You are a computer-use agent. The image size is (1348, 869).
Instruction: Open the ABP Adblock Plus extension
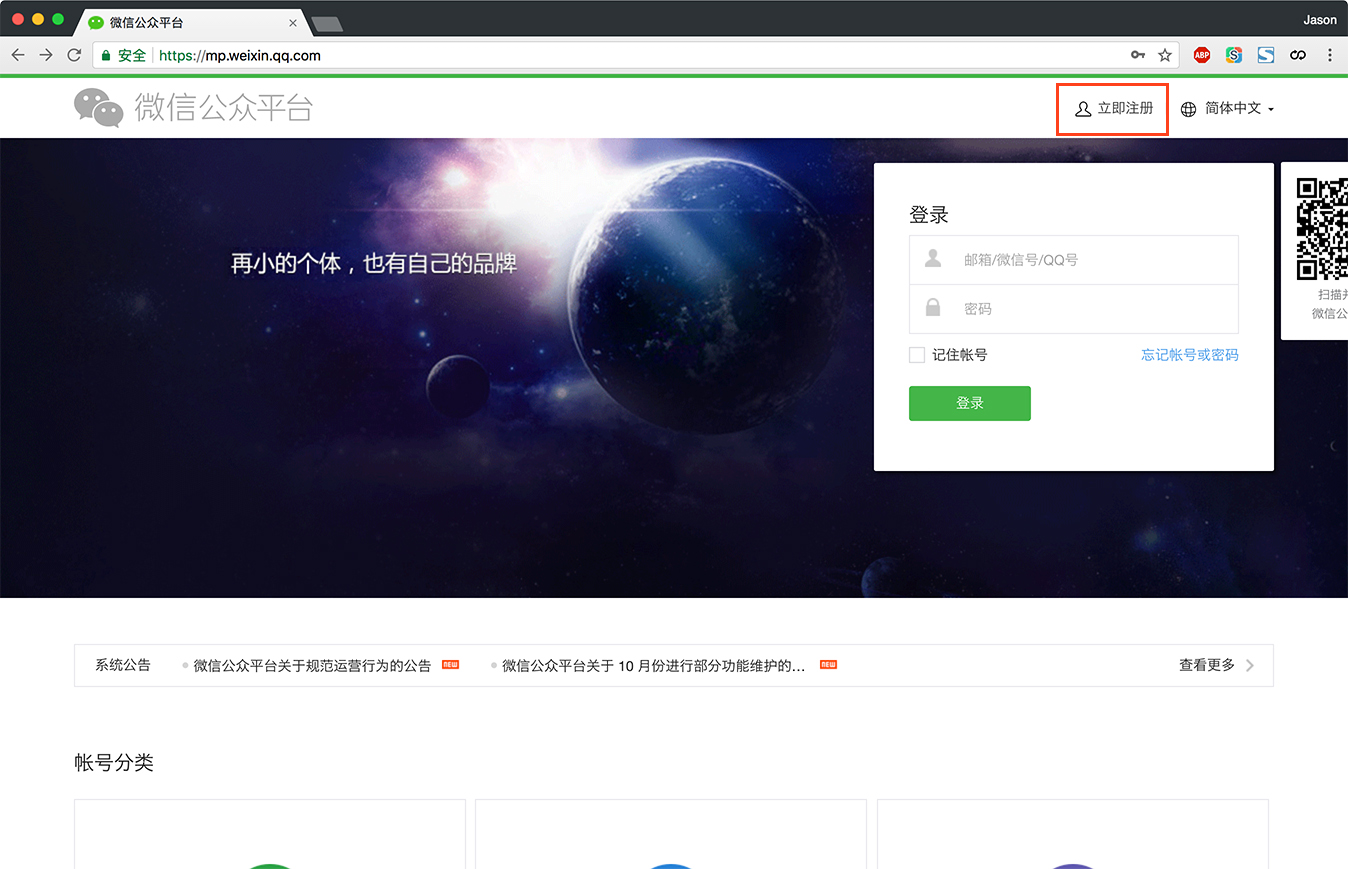1202,55
